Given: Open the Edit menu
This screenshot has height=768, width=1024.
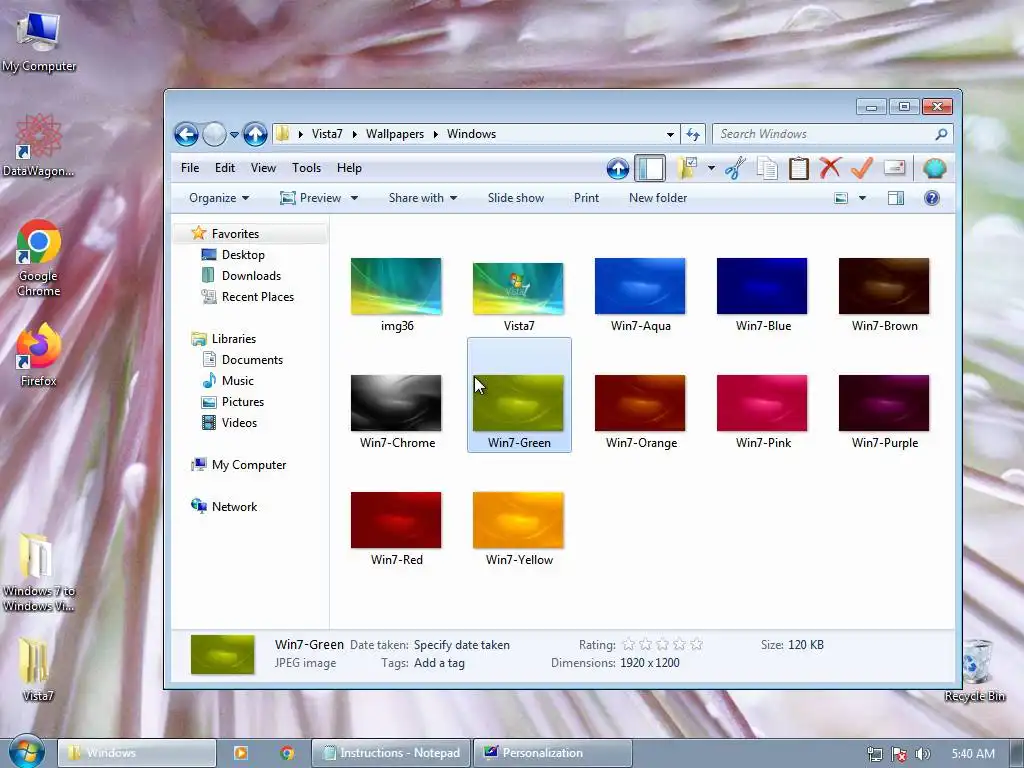Looking at the screenshot, I should (x=225, y=168).
